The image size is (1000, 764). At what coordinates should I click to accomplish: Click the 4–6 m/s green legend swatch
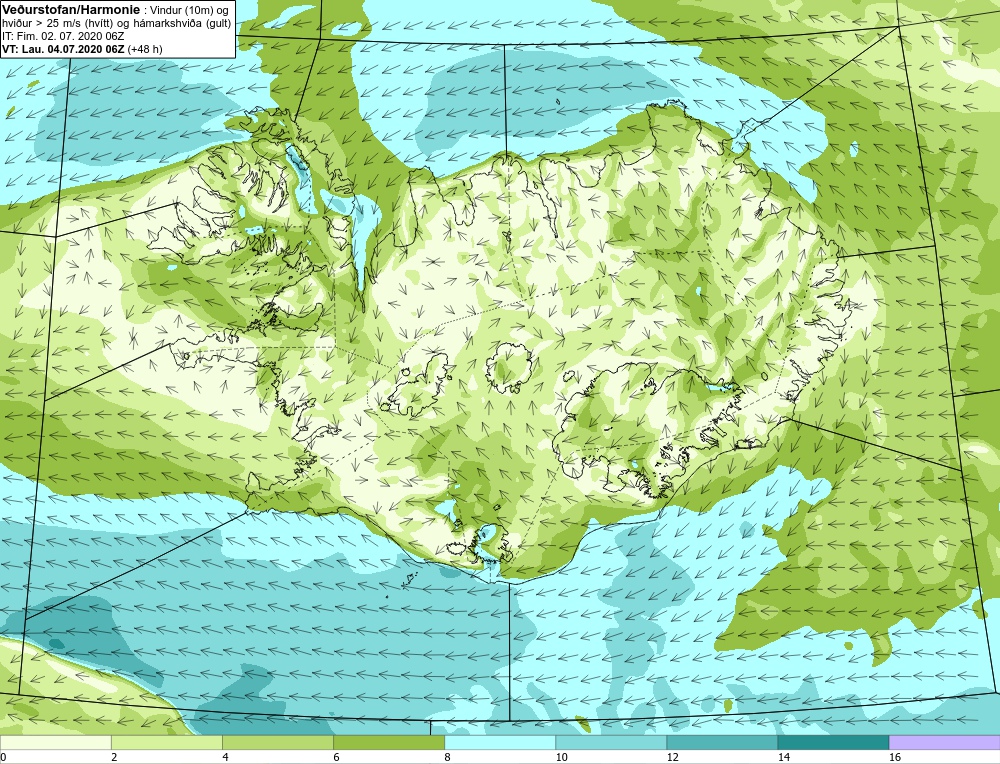(x=277, y=742)
